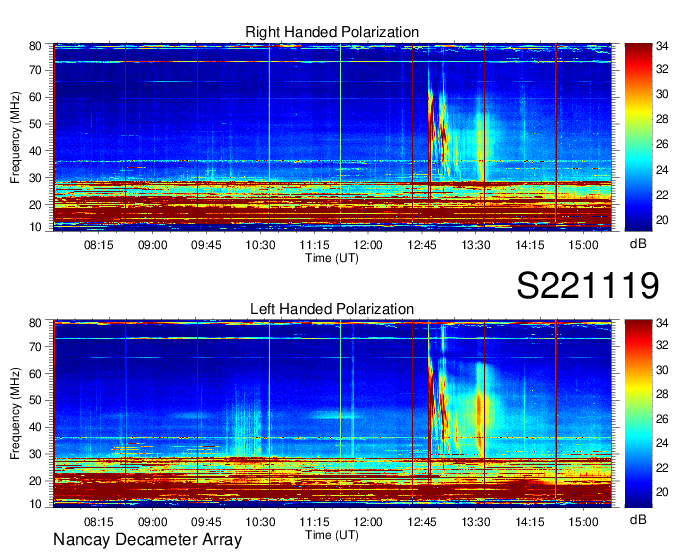Select the S221119 observation label
The height and width of the screenshot is (552, 680).
click(588, 286)
